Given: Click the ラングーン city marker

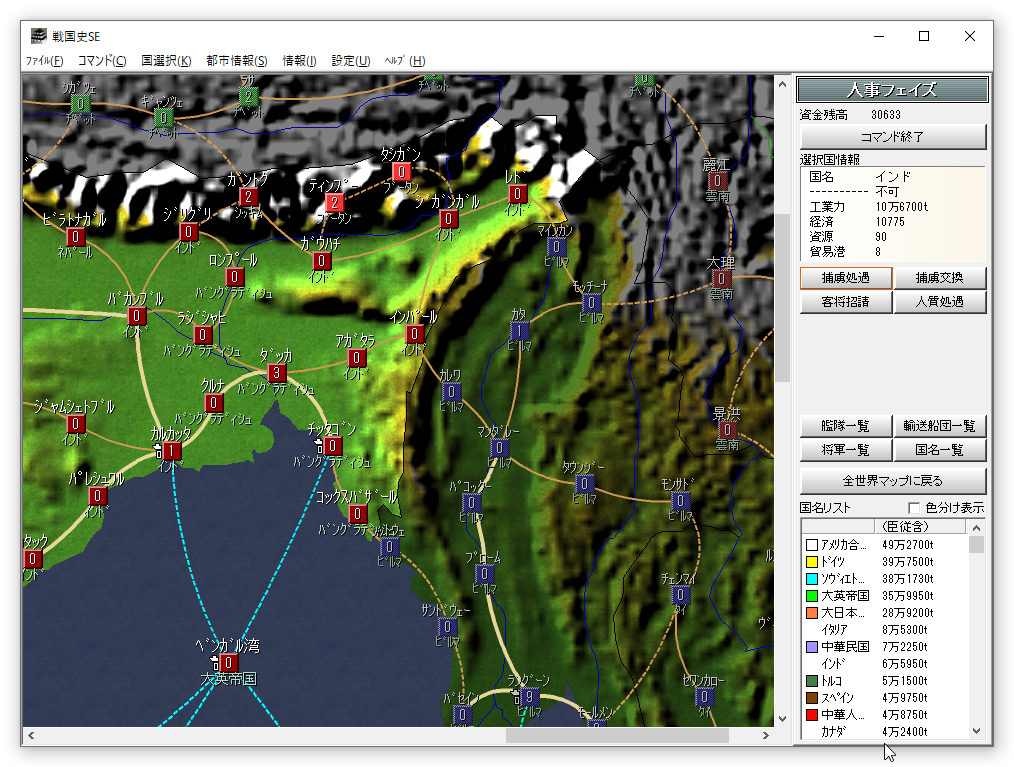Looking at the screenshot, I should pos(530,697).
